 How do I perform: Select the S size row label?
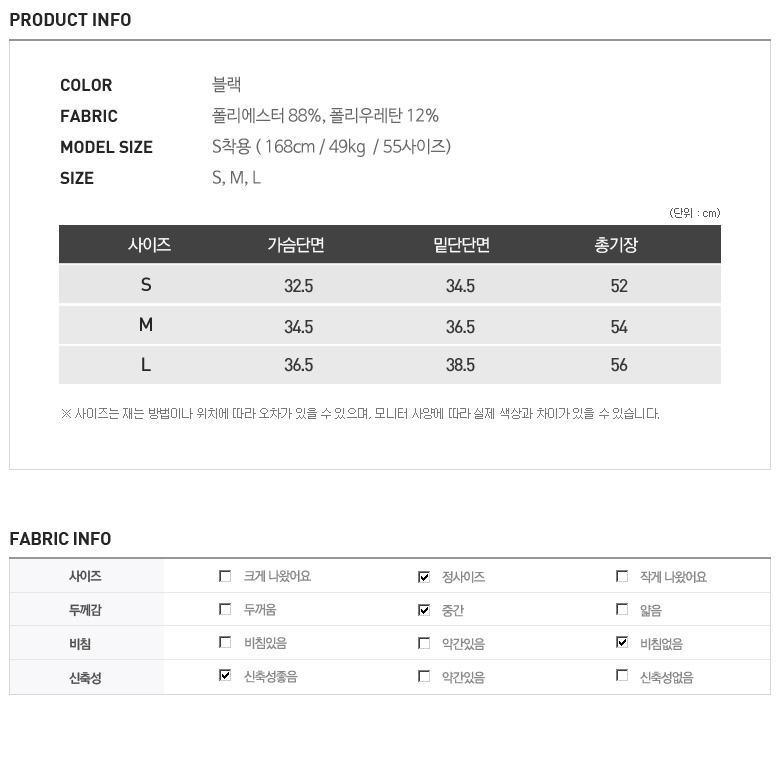tap(146, 285)
